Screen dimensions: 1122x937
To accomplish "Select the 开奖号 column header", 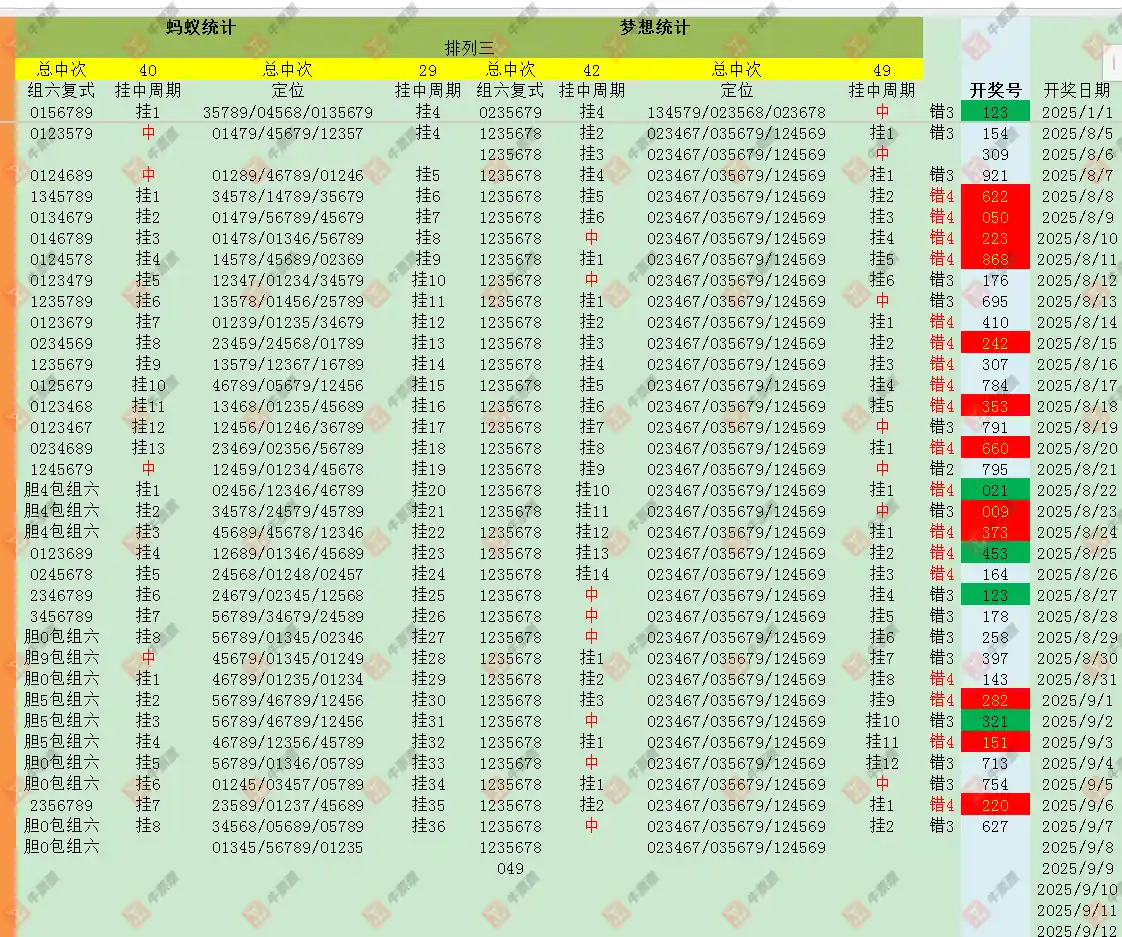I will pyautogui.click(x=995, y=90).
